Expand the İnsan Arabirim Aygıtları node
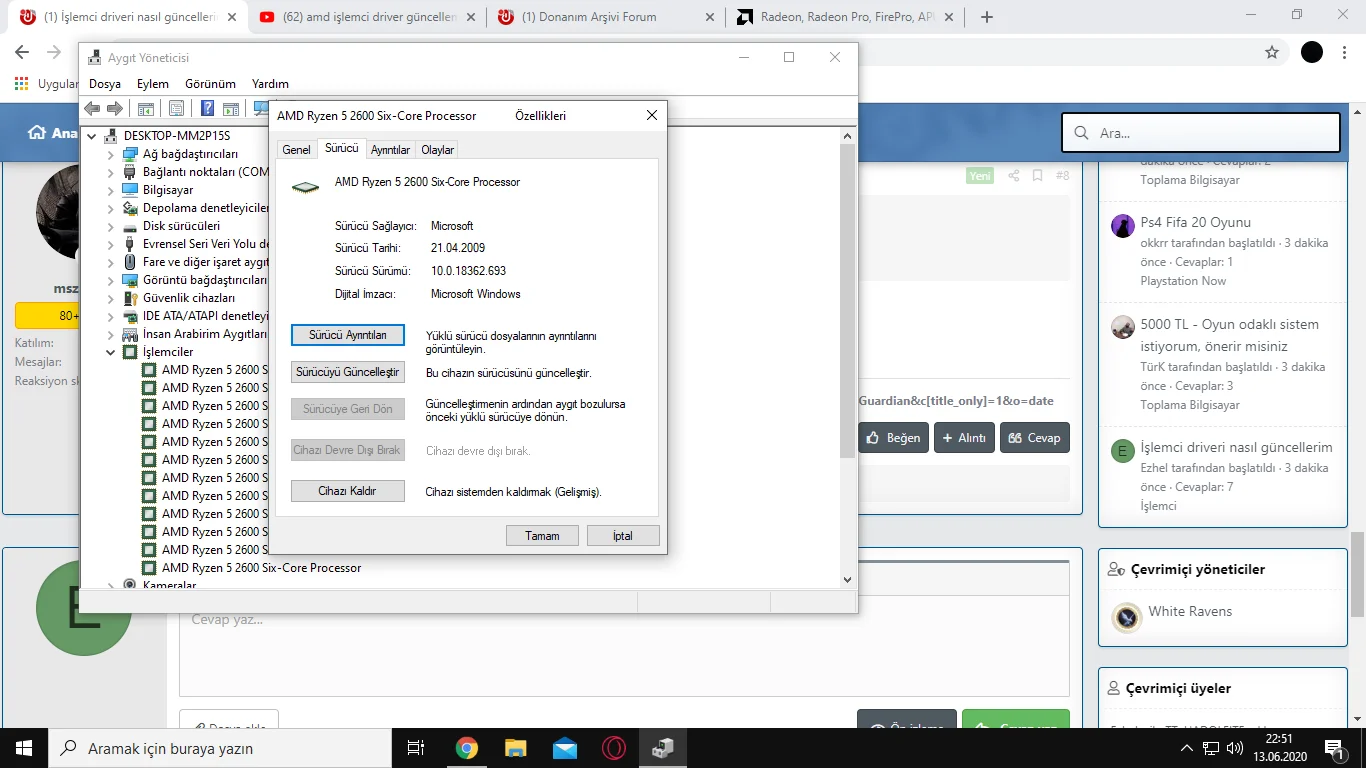This screenshot has width=1366, height=768. click(111, 334)
